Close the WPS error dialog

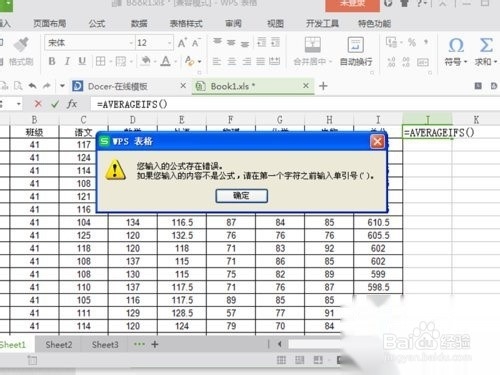tap(377, 142)
